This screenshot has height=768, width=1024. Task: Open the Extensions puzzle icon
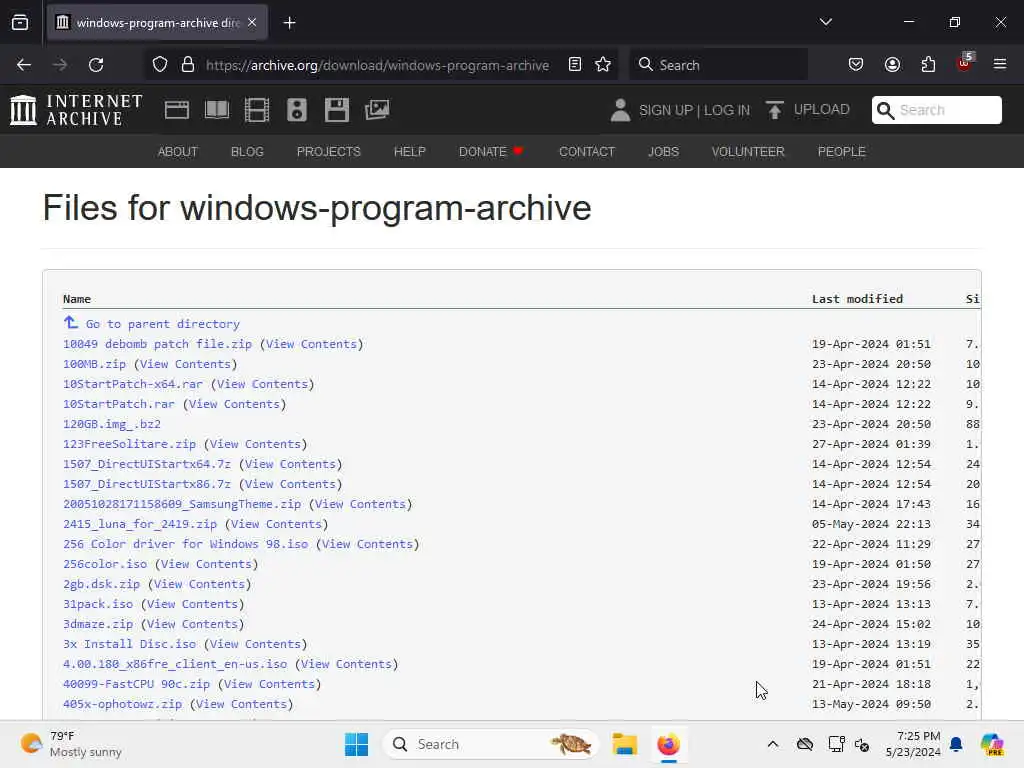[928, 65]
